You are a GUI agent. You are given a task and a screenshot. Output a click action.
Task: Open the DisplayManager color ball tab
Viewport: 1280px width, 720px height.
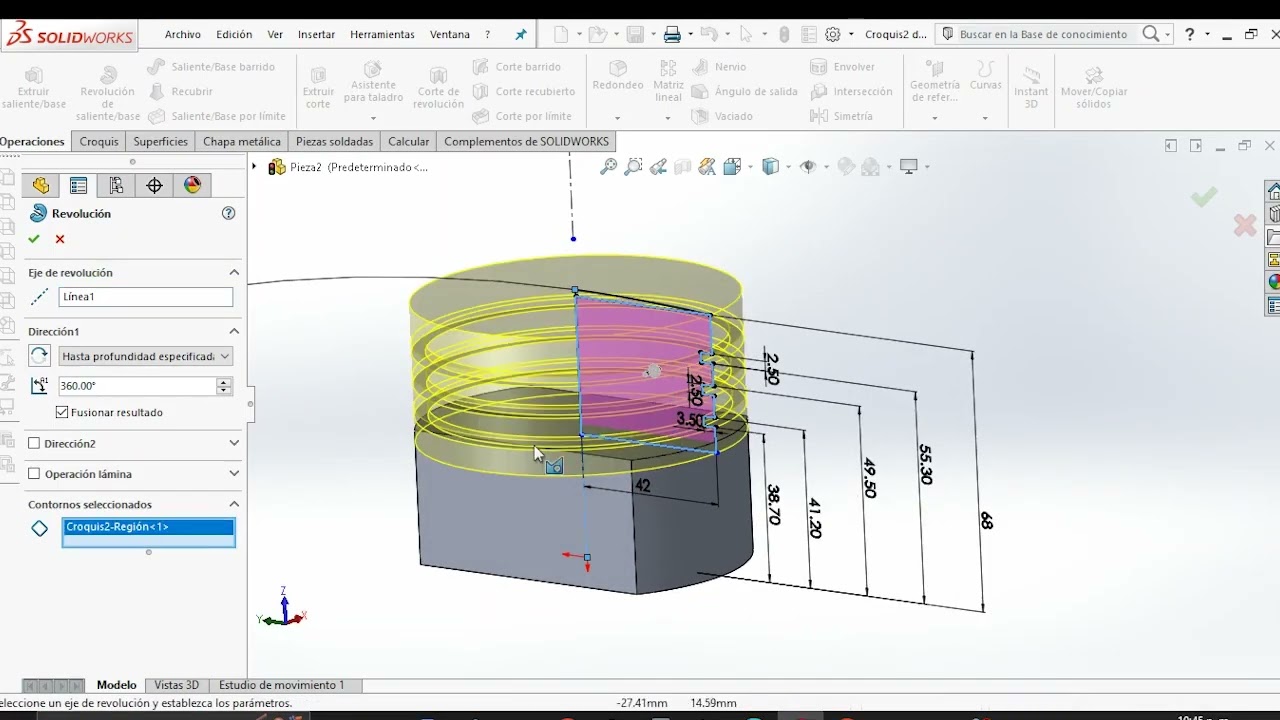pyautogui.click(x=192, y=185)
